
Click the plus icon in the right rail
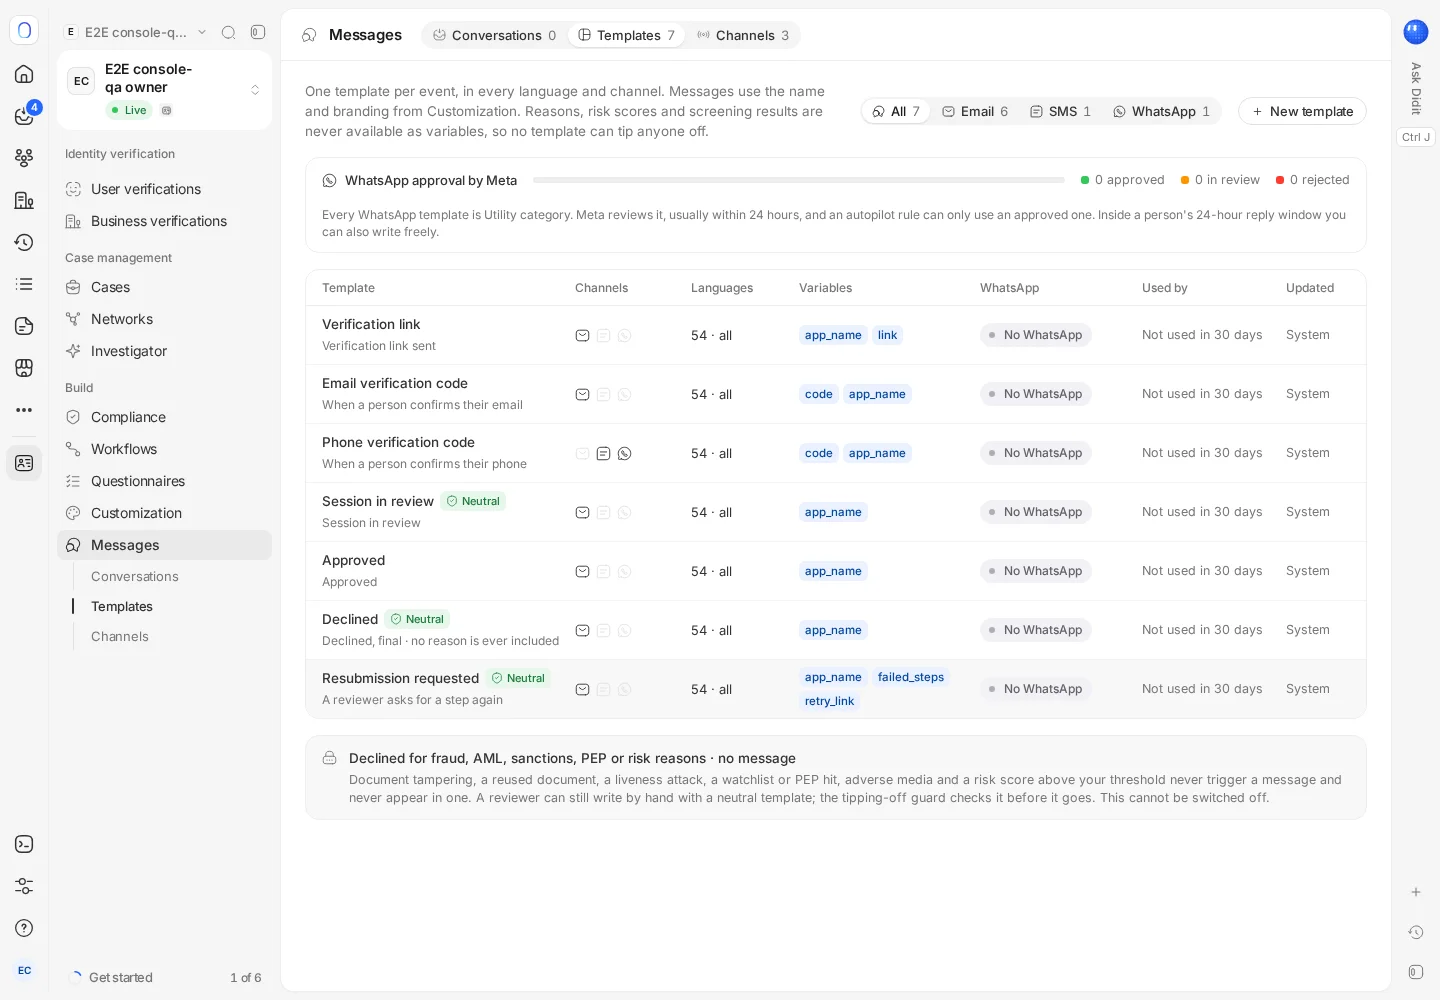pos(1416,892)
